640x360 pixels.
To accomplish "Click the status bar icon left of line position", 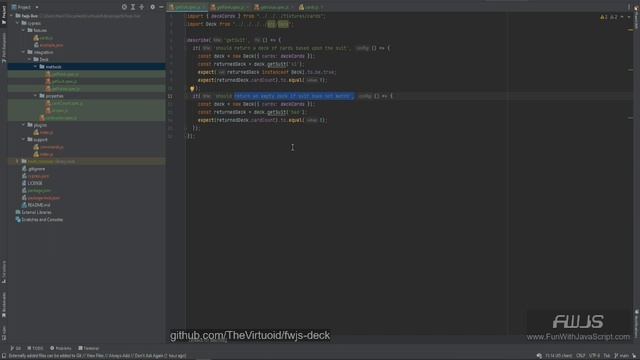I will [539, 356].
